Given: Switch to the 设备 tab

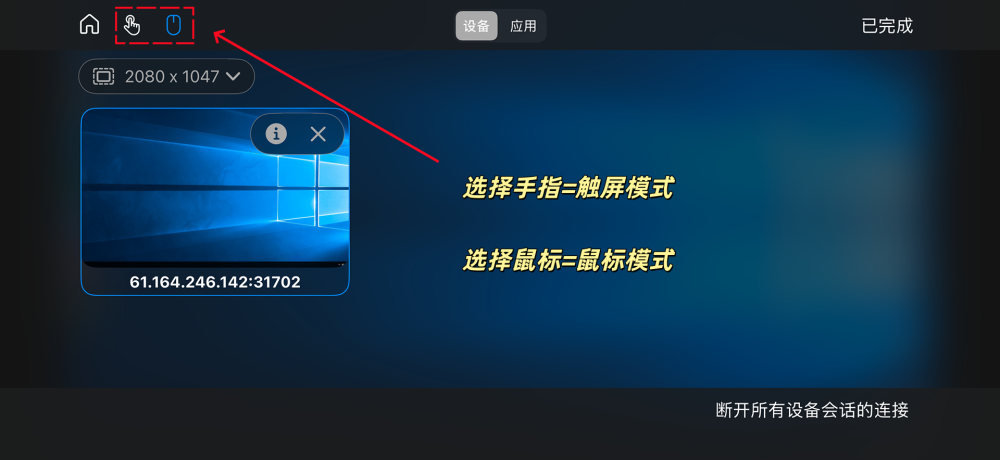Looking at the screenshot, I should coord(476,26).
